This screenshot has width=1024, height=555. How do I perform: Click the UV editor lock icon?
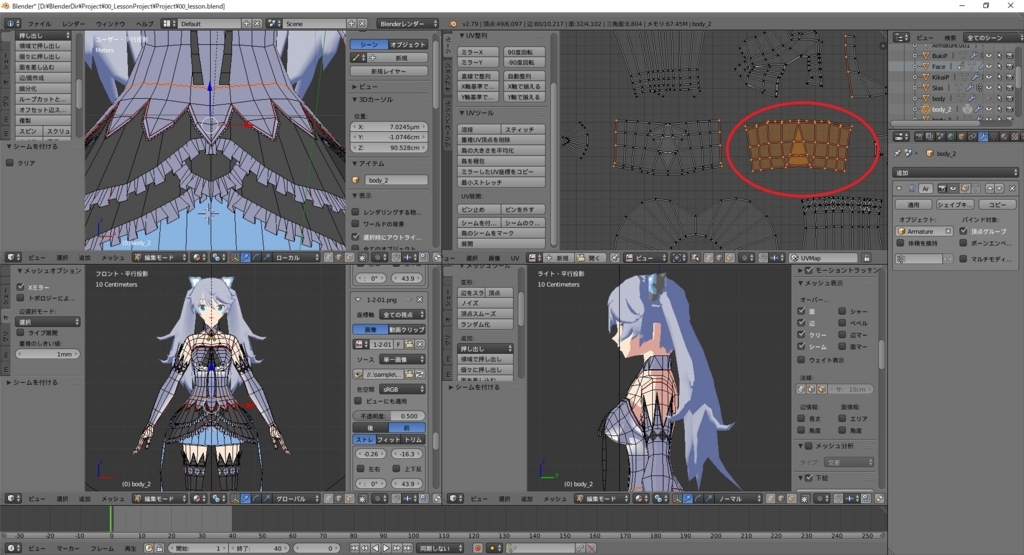click(867, 258)
